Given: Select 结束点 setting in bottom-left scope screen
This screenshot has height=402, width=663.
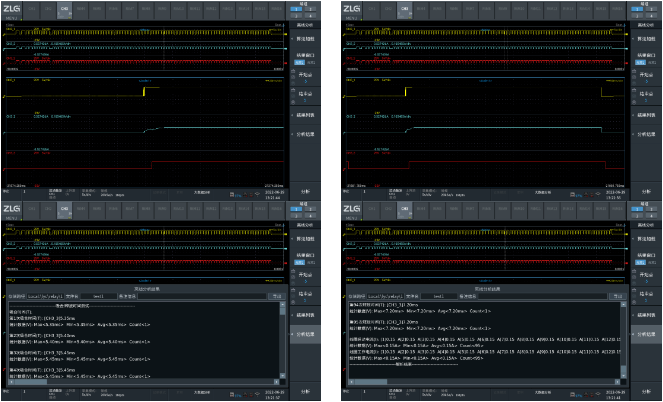Looking at the screenshot, I should click(304, 297).
